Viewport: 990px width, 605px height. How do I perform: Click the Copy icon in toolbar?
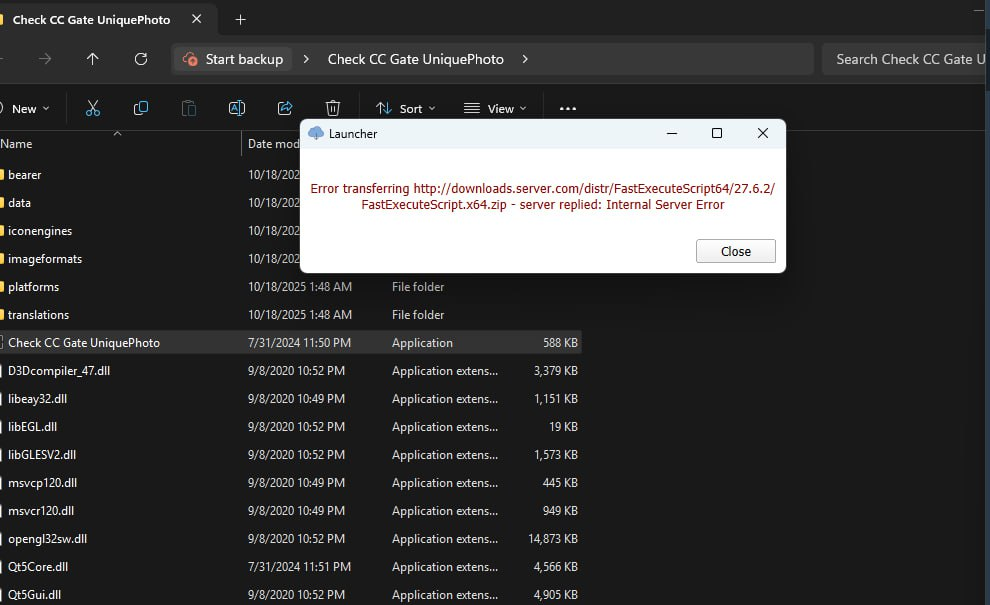(x=141, y=108)
